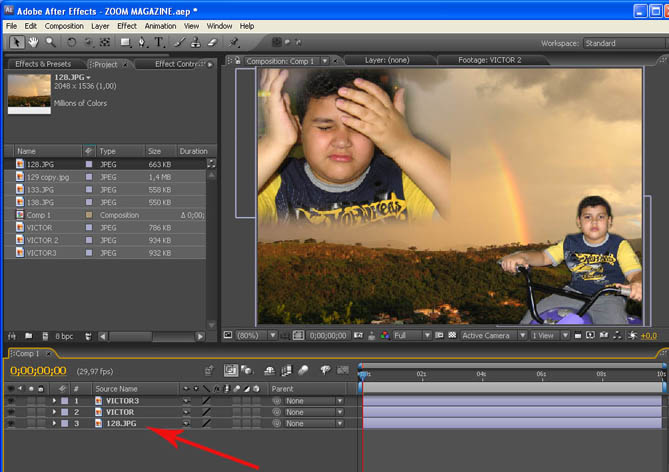Switch to the Effects & Presets tab

click(x=42, y=64)
